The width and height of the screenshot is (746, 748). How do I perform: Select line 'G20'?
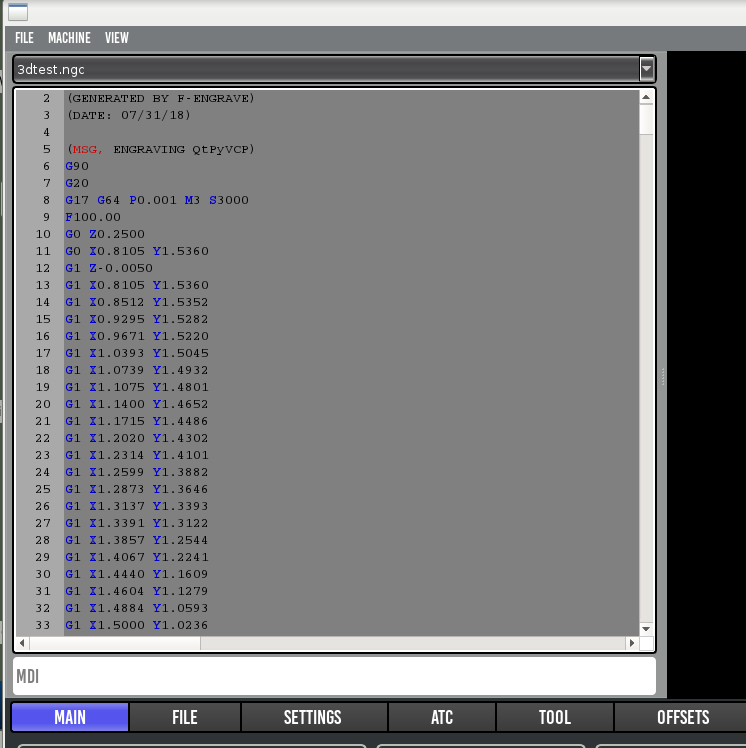click(77, 183)
